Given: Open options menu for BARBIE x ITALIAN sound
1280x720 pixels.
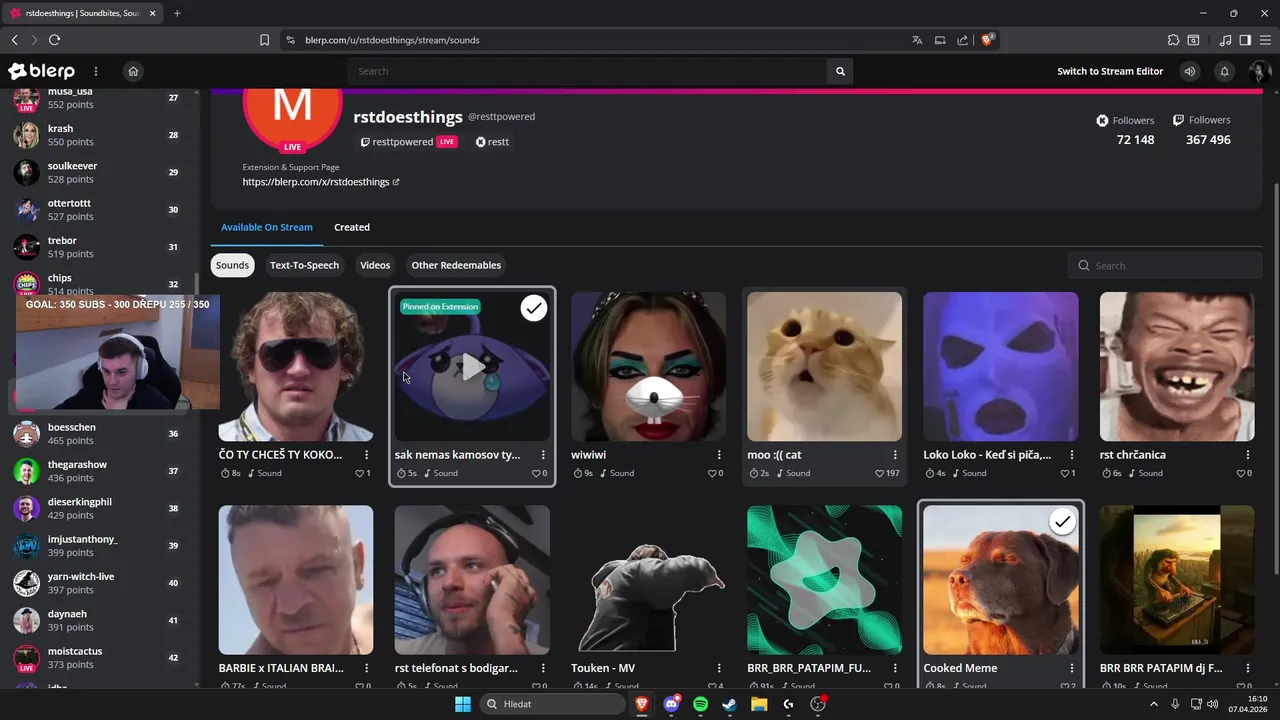Looking at the screenshot, I should click(x=367, y=668).
